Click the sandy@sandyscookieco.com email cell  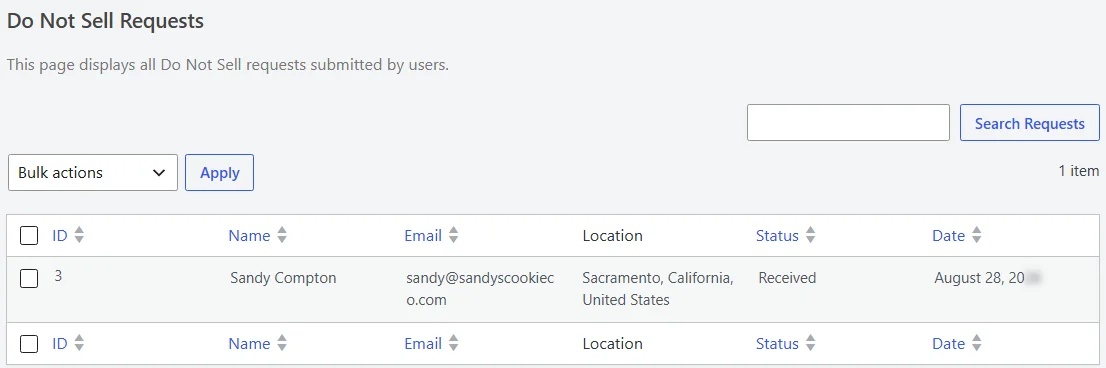pos(480,289)
